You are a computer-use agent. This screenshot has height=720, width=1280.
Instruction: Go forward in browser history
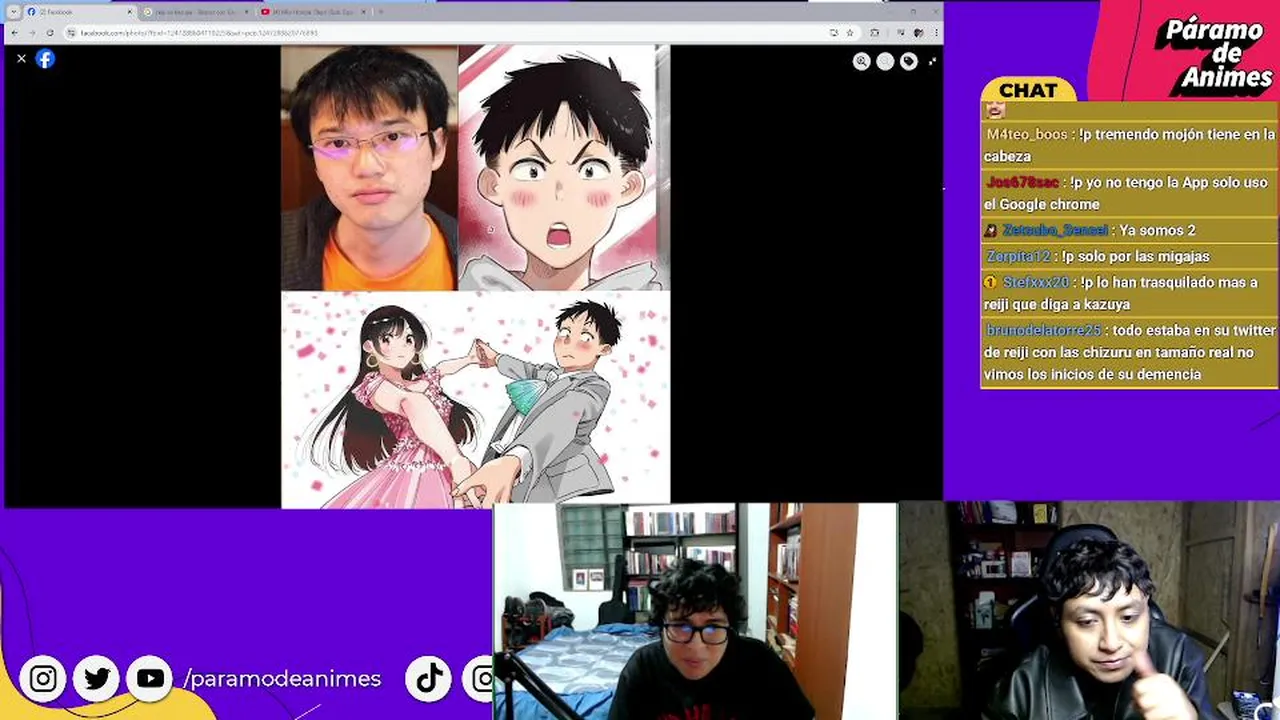click(x=32, y=33)
